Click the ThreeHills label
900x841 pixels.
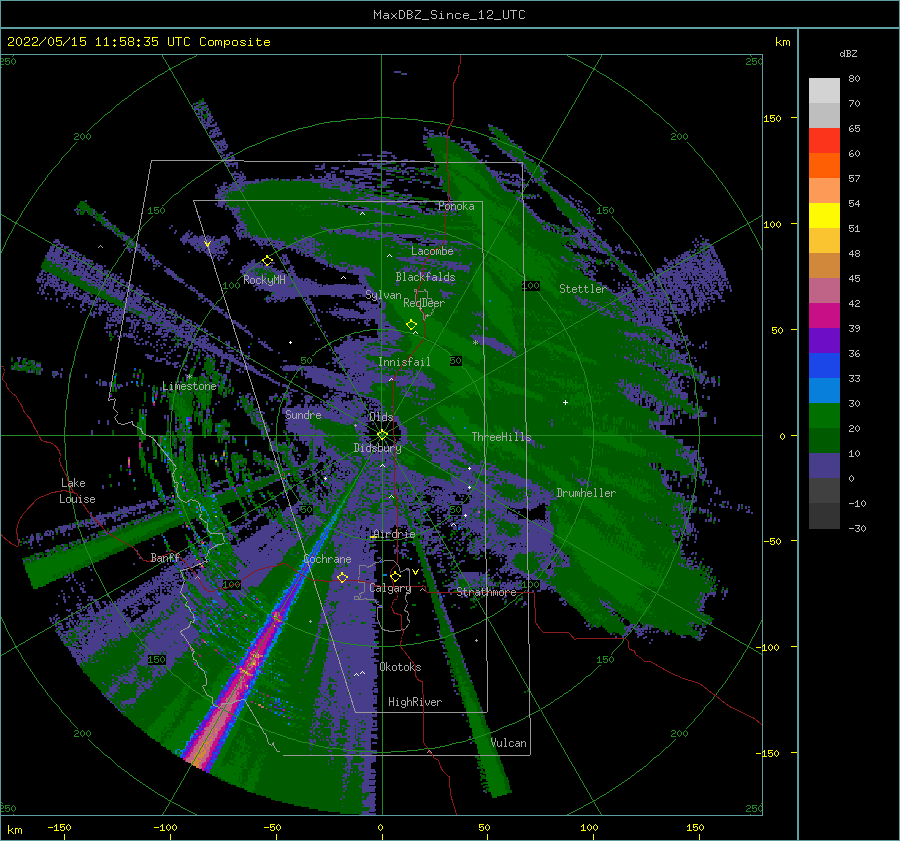[502, 437]
